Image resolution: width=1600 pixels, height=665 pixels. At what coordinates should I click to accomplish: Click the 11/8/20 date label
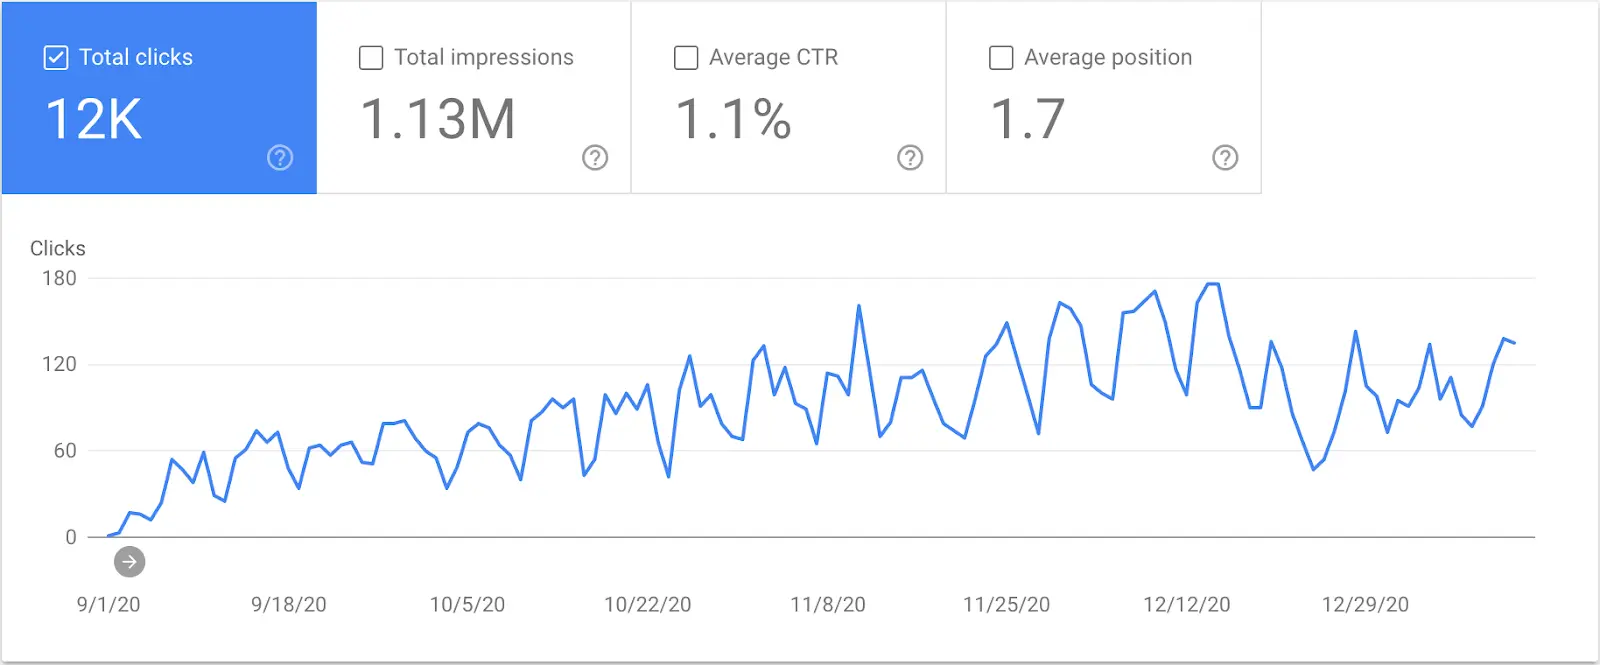click(828, 604)
